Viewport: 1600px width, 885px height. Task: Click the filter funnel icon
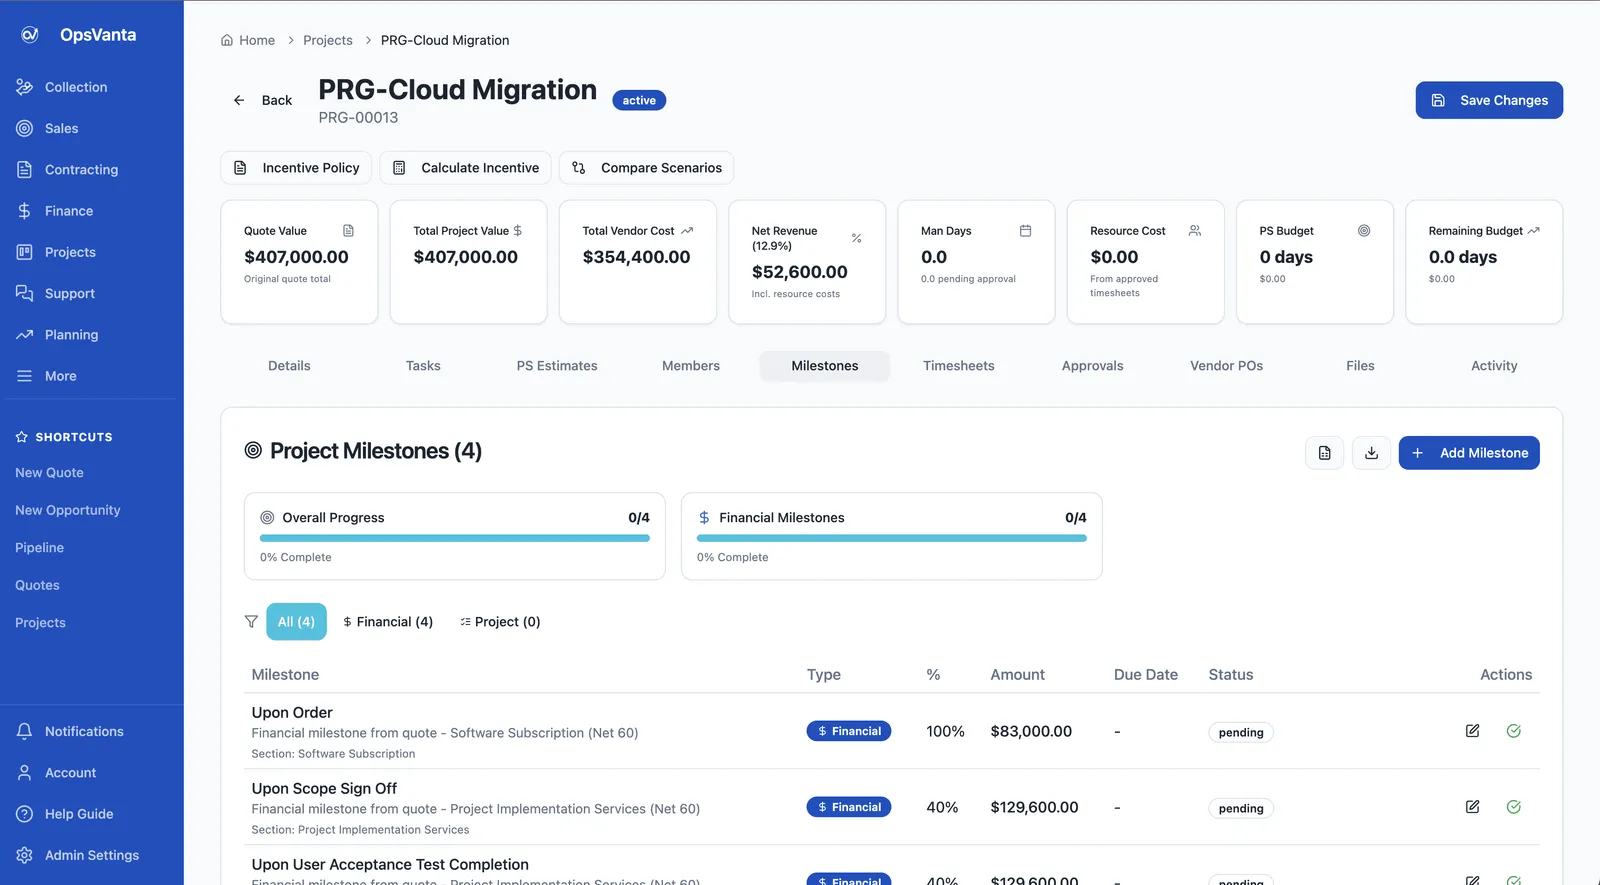251,622
